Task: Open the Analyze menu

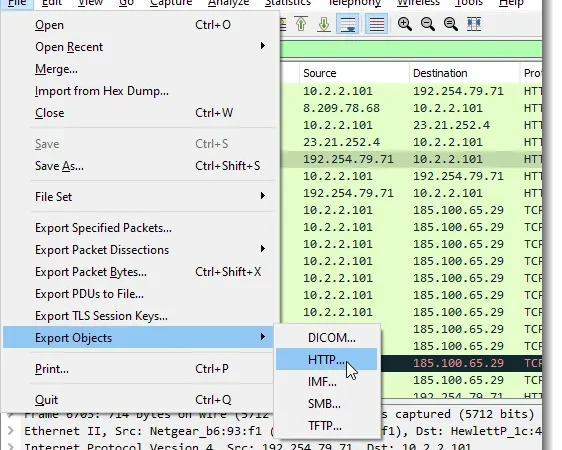Action: 228,3
